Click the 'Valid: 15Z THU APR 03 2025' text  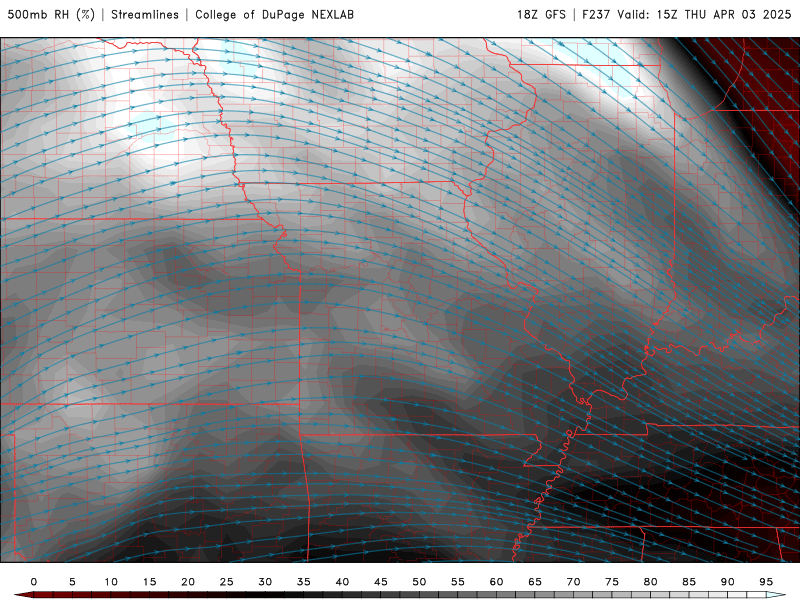tap(704, 14)
